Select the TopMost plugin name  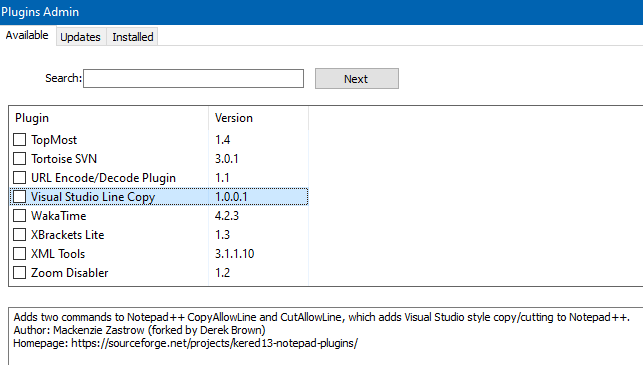pyautogui.click(x=54, y=140)
